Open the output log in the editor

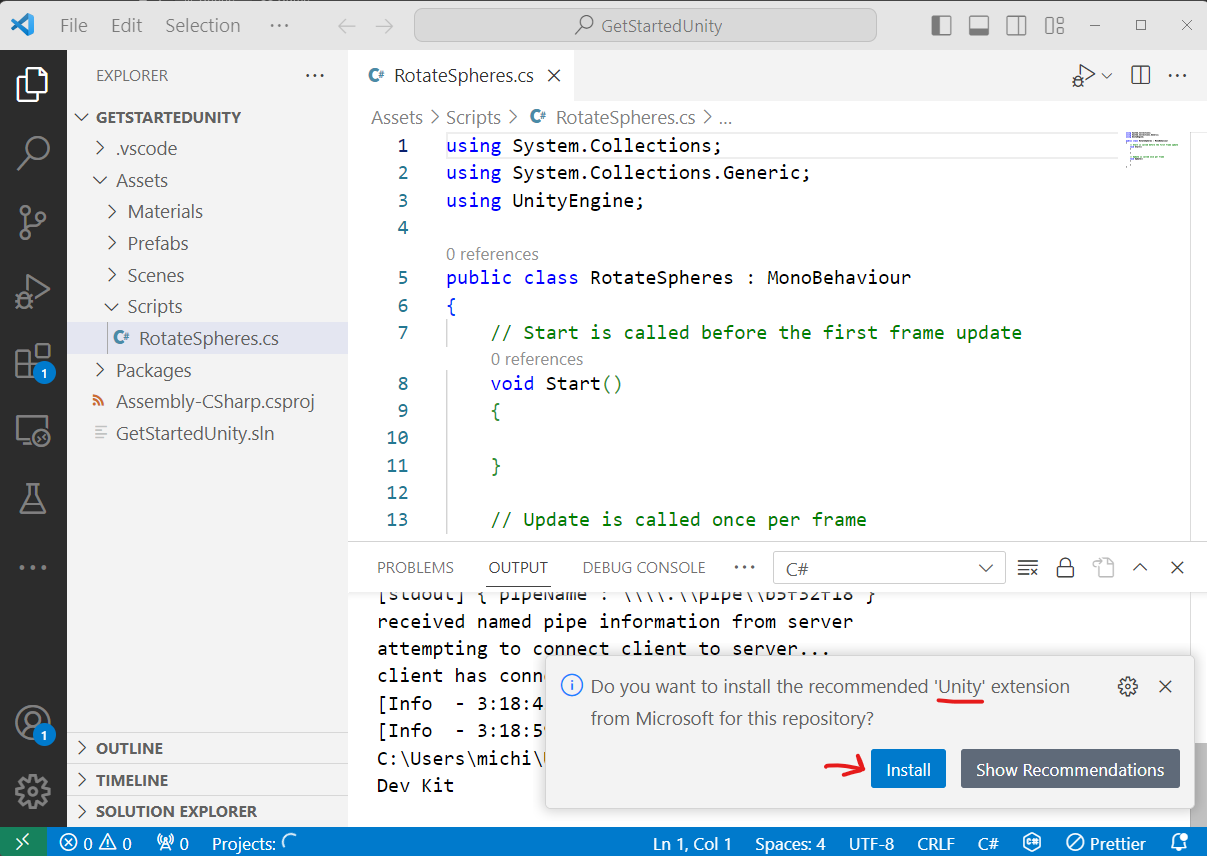pos(1103,568)
